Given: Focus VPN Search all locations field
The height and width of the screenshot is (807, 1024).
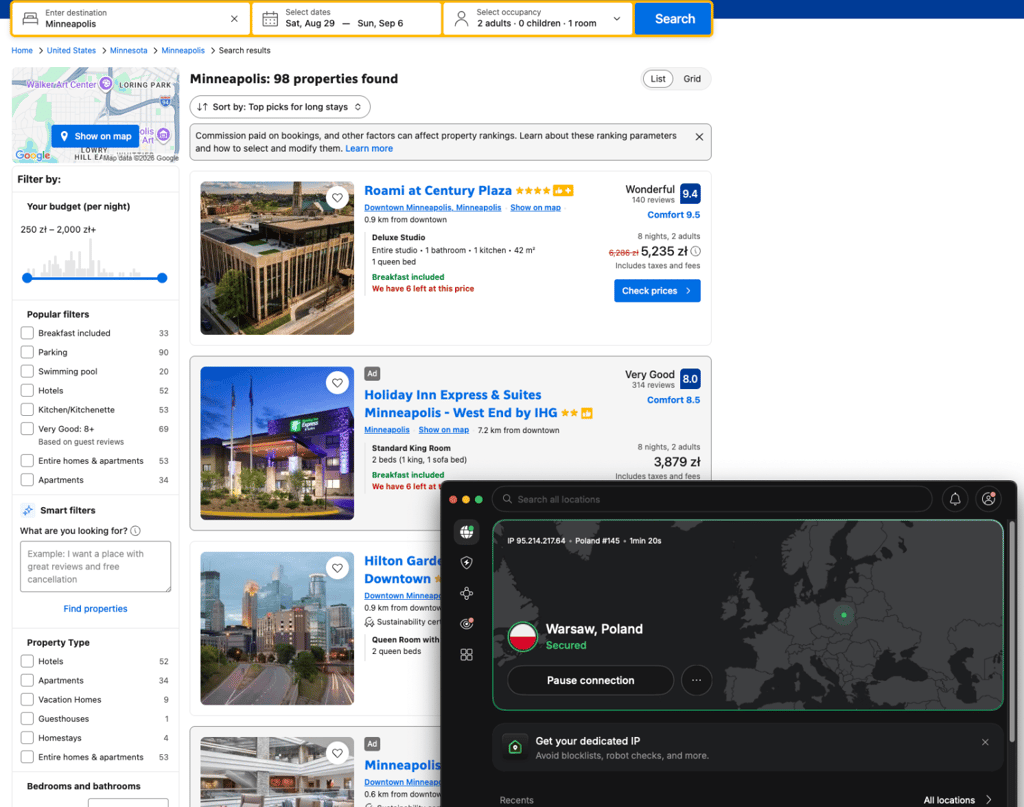Looking at the screenshot, I should (x=712, y=499).
